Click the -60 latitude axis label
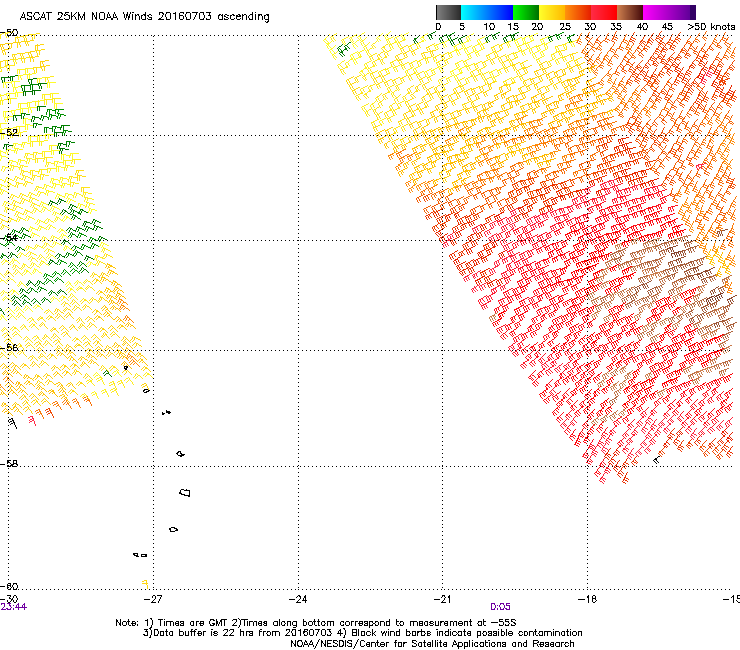The width and height of the screenshot is (740, 650). click(x=9, y=586)
